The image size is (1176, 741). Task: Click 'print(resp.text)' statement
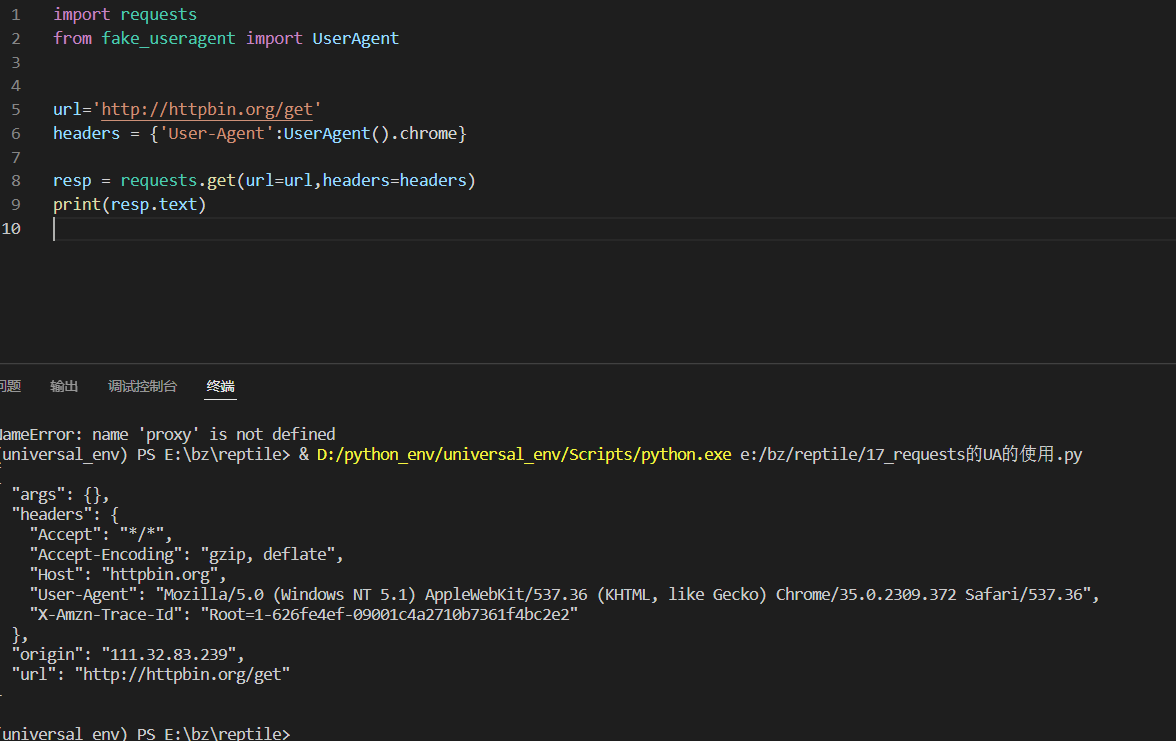tap(130, 205)
